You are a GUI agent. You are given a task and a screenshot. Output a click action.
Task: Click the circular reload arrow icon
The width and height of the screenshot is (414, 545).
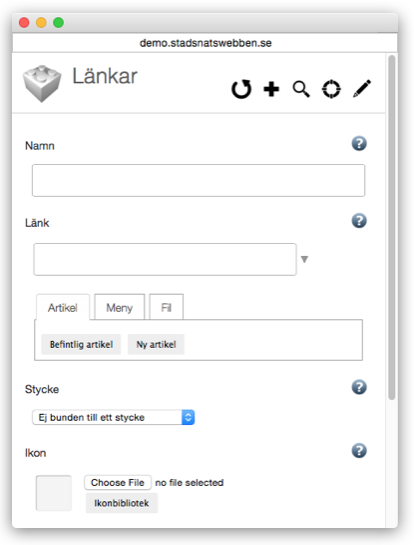241,89
